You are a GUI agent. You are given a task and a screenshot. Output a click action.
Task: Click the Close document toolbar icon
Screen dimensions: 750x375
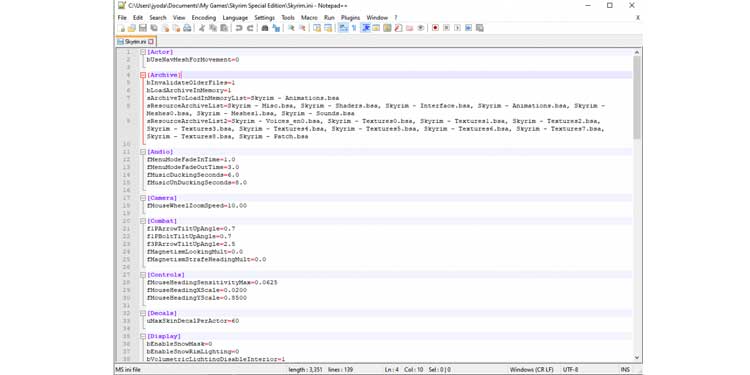165,28
